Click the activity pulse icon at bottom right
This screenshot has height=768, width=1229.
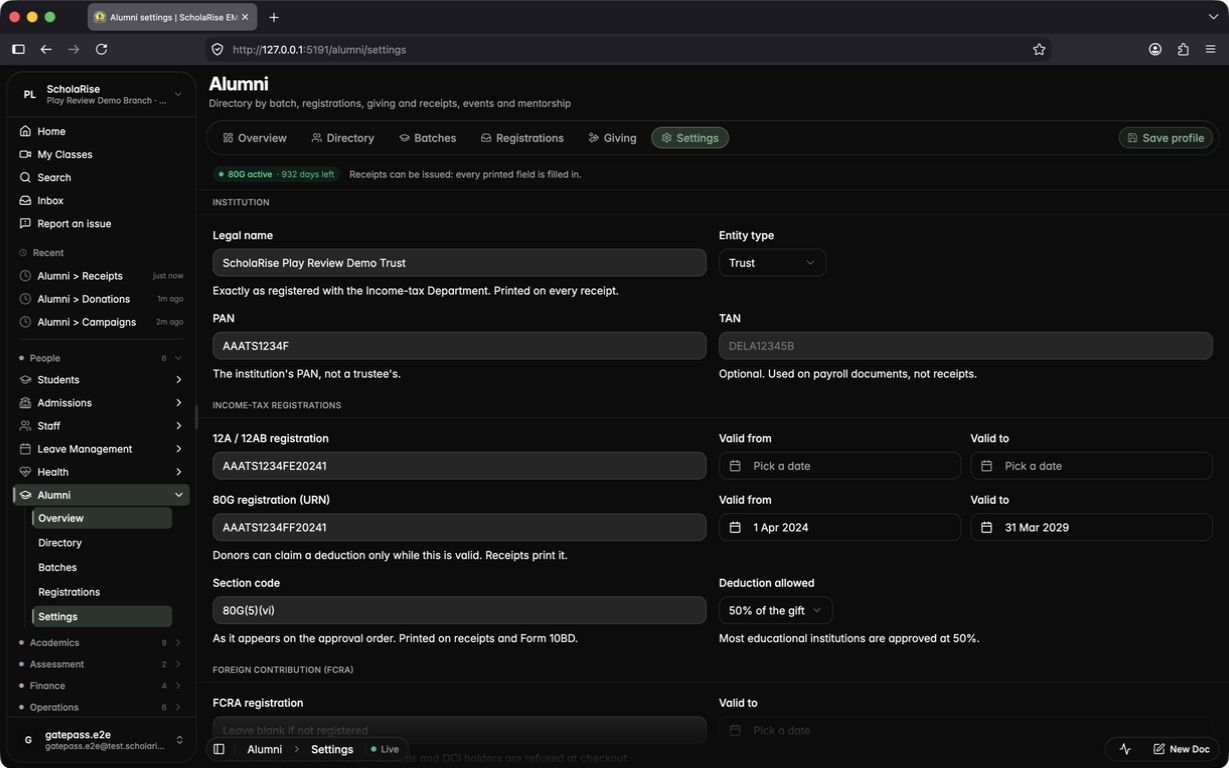[x=1125, y=749]
